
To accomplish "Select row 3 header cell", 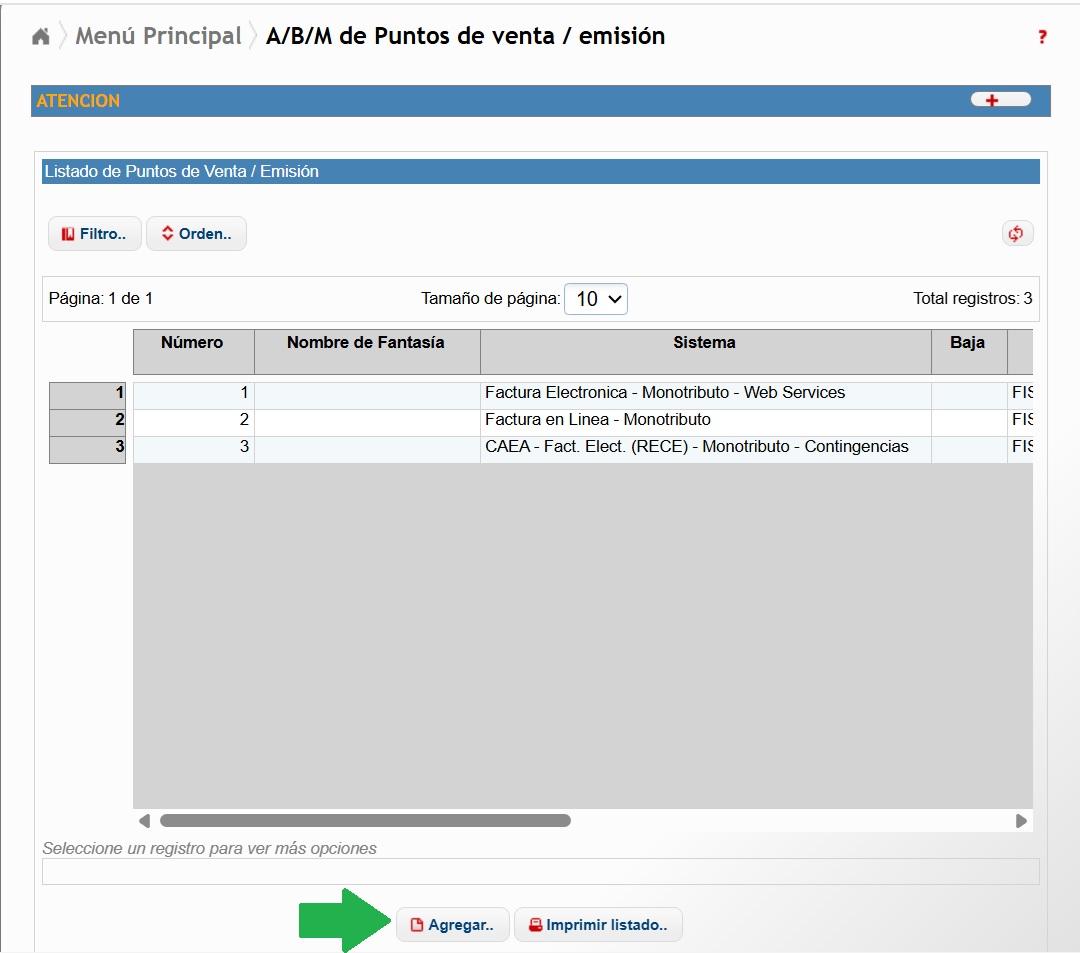I will (88, 448).
